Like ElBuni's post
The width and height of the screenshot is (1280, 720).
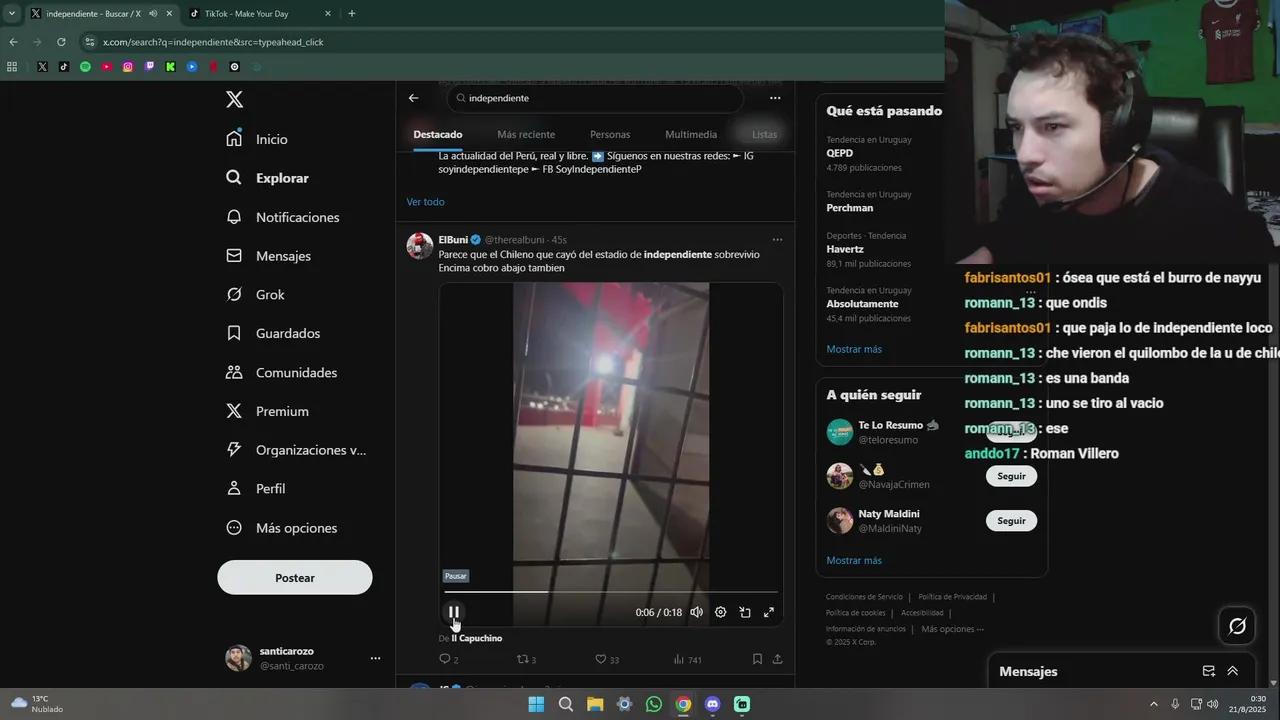[x=606, y=659]
